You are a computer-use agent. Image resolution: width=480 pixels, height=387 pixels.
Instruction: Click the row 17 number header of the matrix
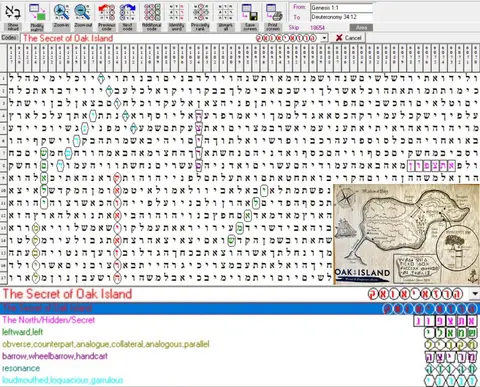pos(3,277)
